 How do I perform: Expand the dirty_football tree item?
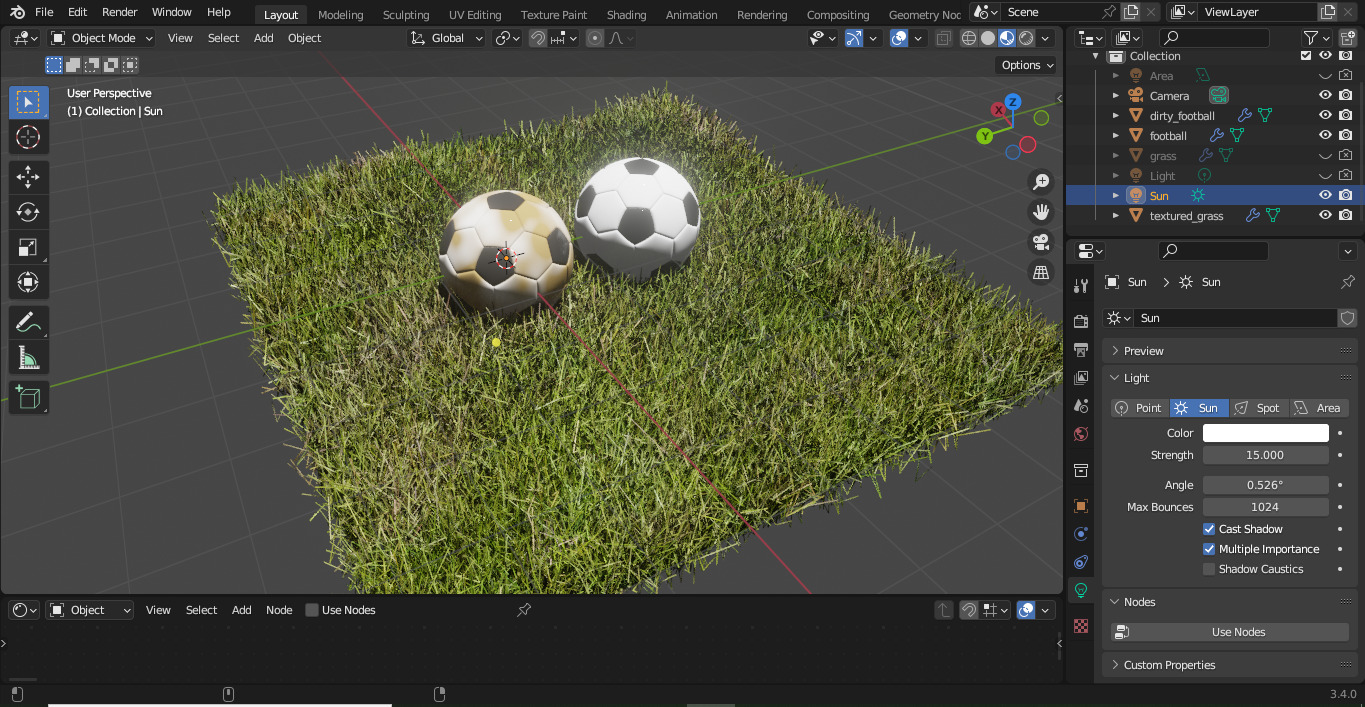coord(1116,116)
